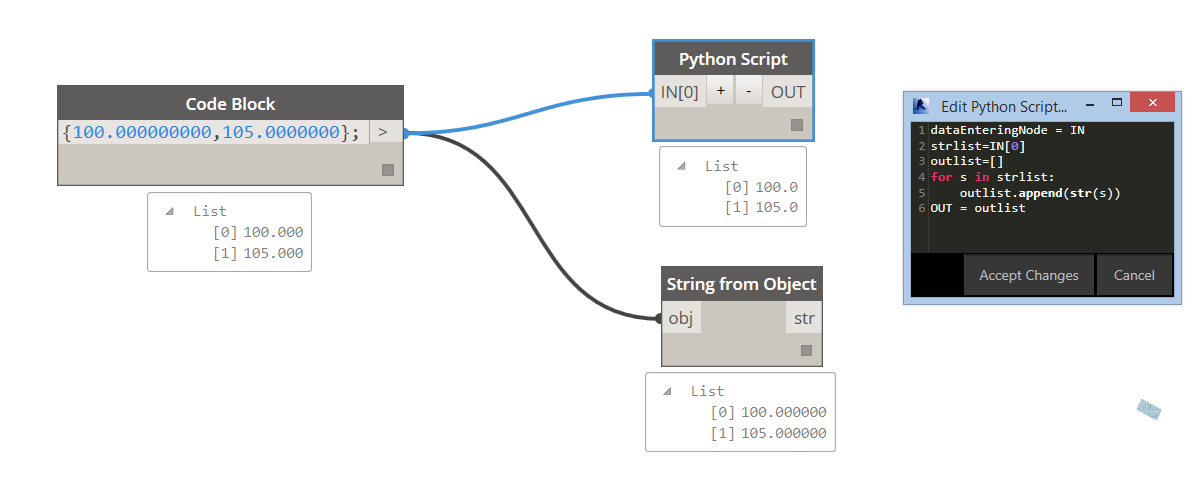This screenshot has height=478, width=1201.
Task: Select value [0] 100.0 in Python preview
Action: tap(761, 187)
